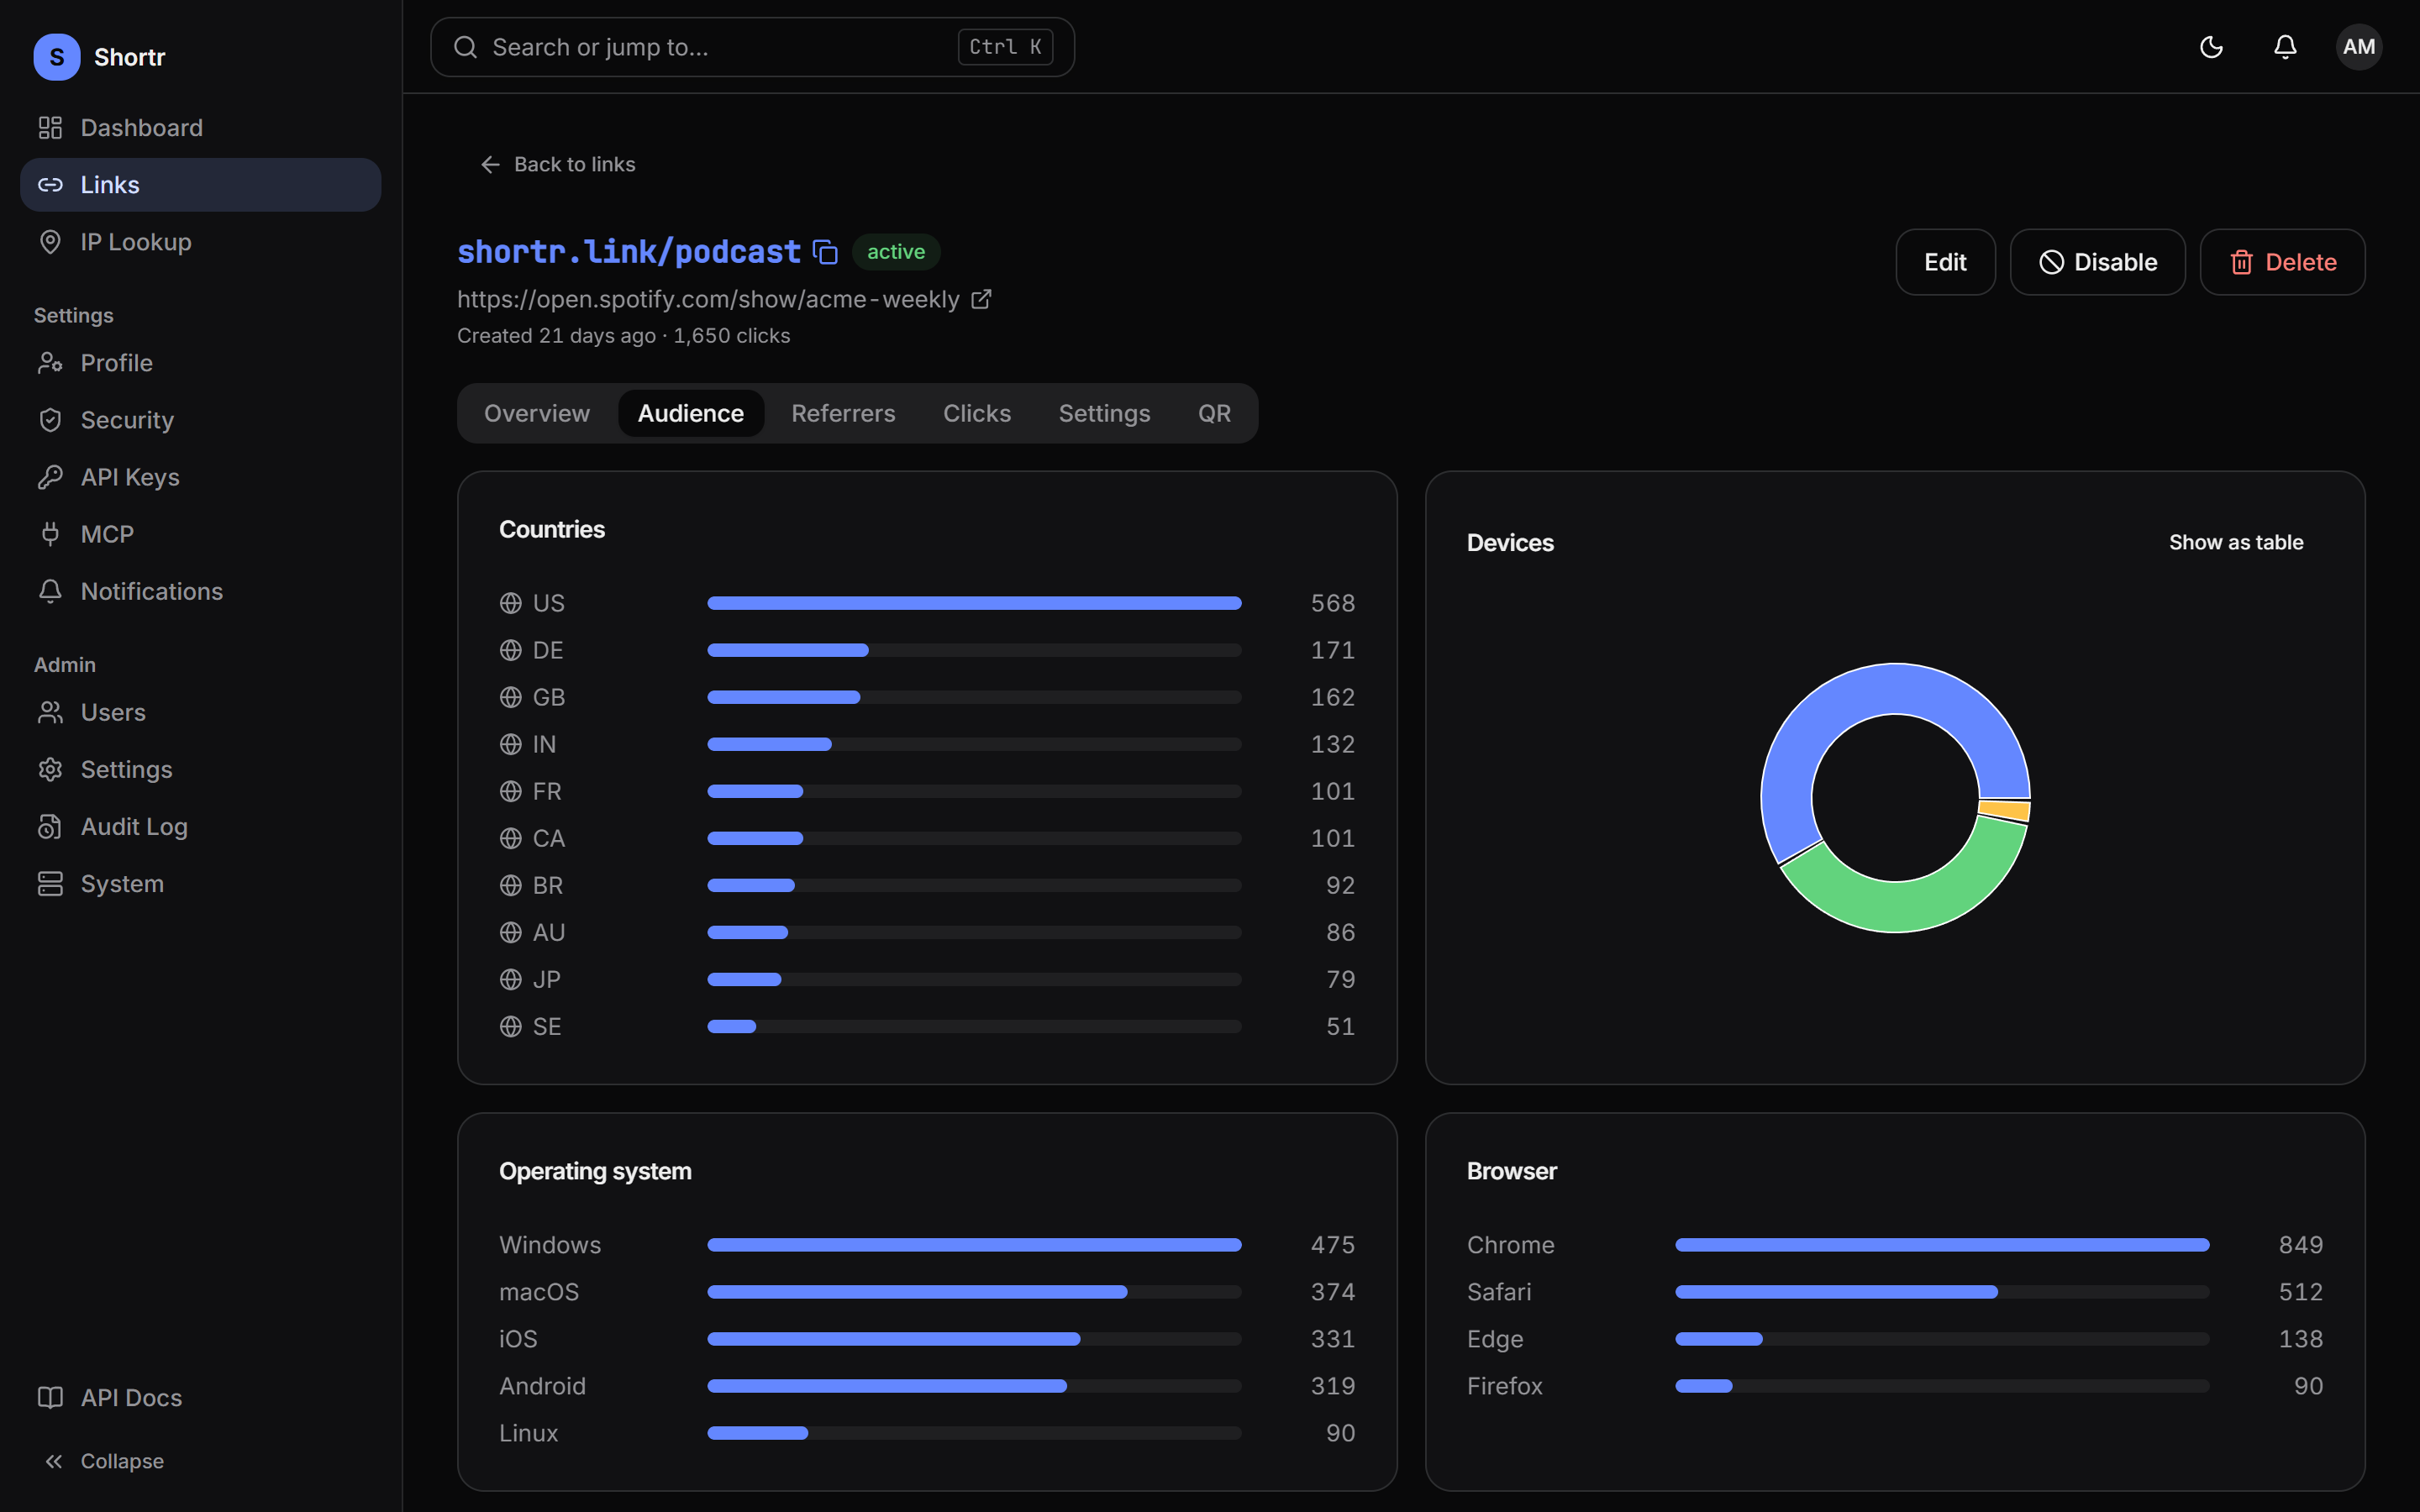Copy the shortr.link/podcast short link
The image size is (2420, 1512).
(825, 252)
